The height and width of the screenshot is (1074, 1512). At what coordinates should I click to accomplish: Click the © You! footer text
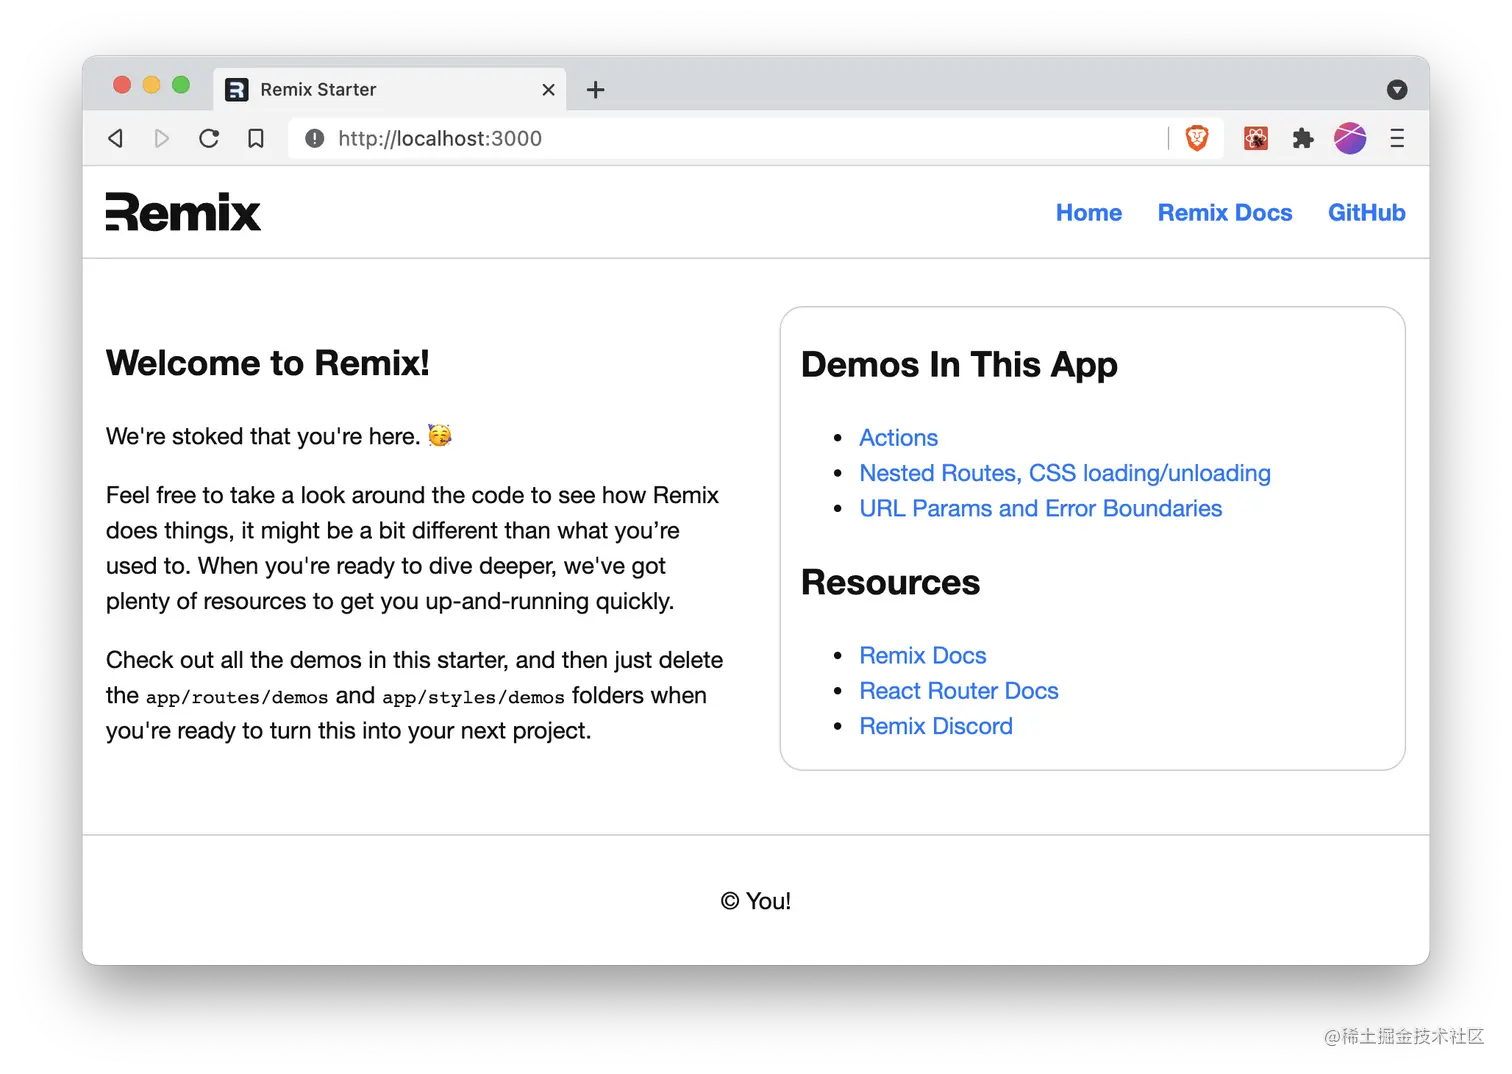(756, 901)
